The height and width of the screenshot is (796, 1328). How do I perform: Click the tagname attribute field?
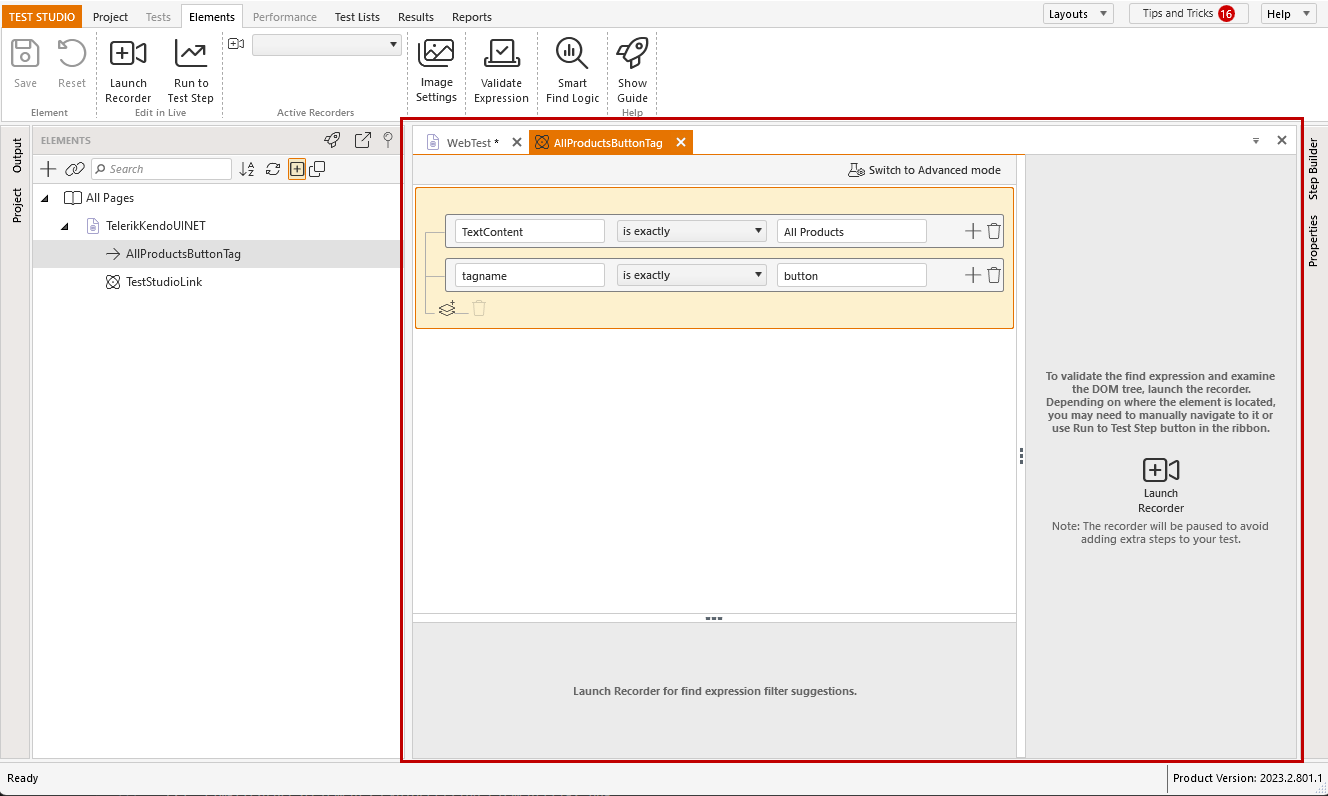pyautogui.click(x=530, y=275)
